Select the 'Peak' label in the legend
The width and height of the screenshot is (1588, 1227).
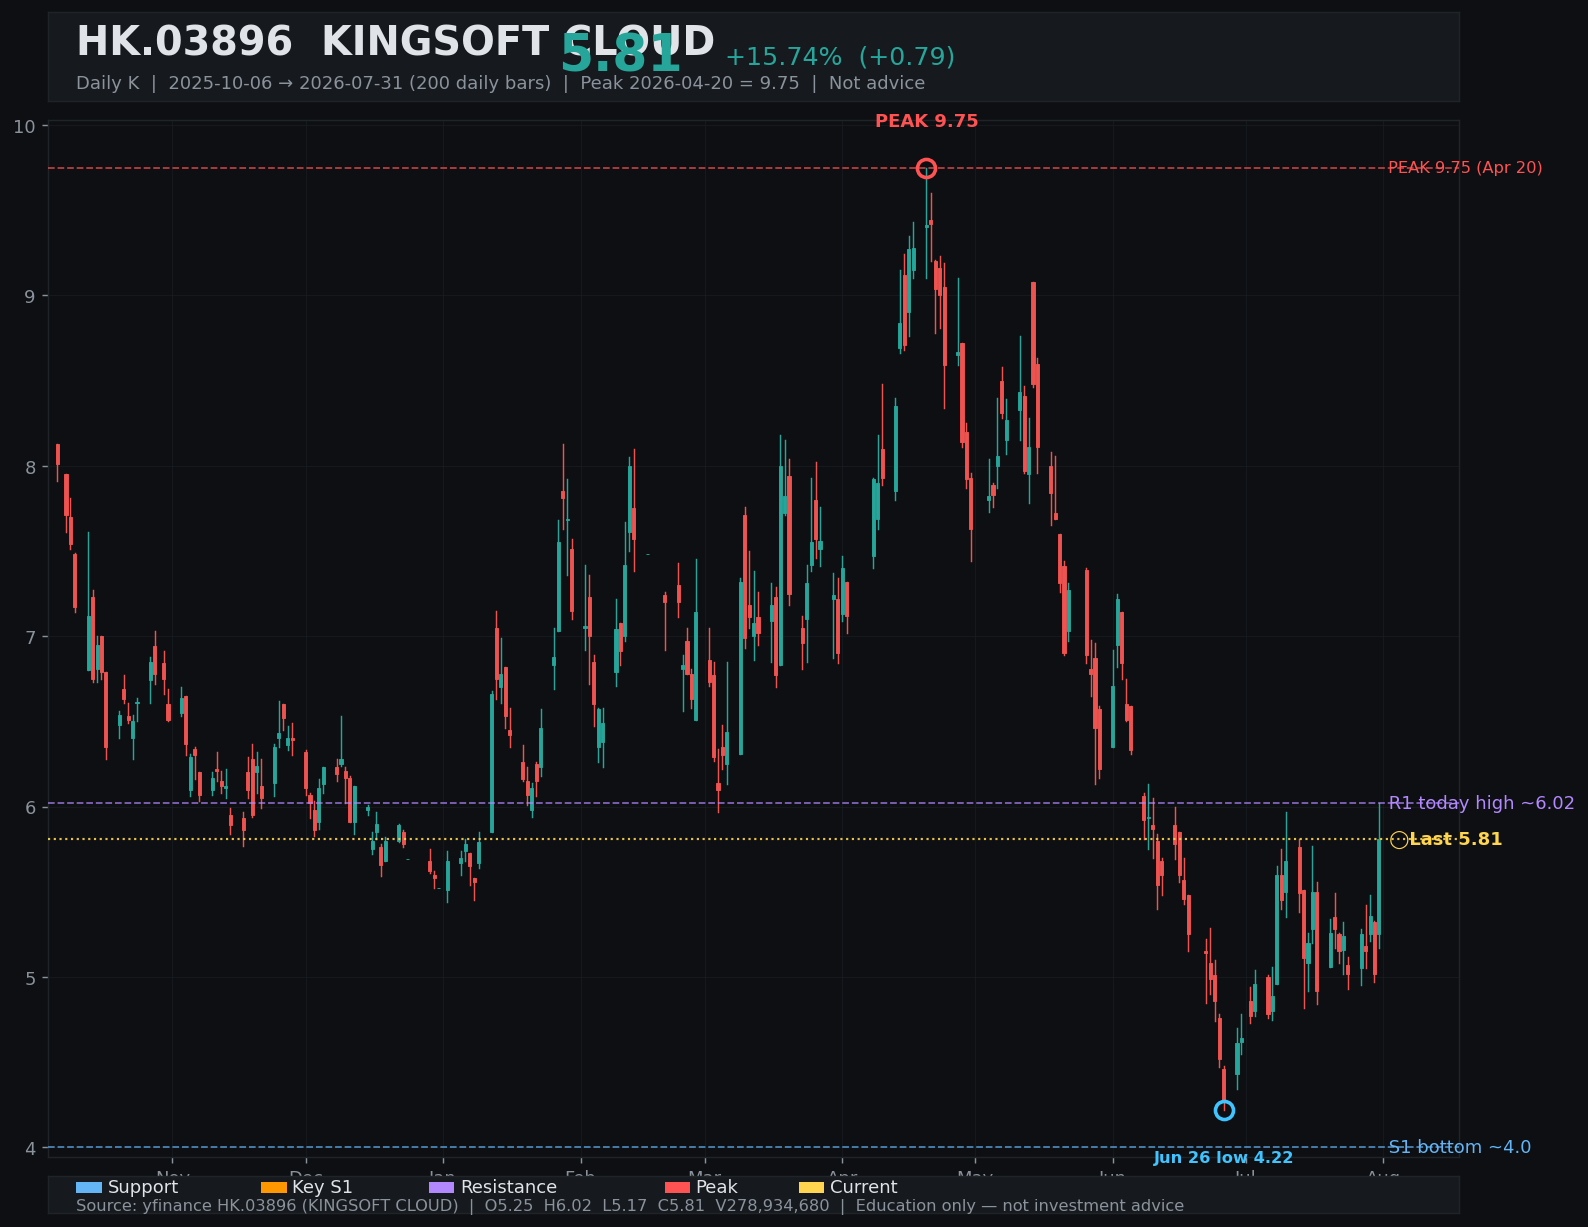717,1187
